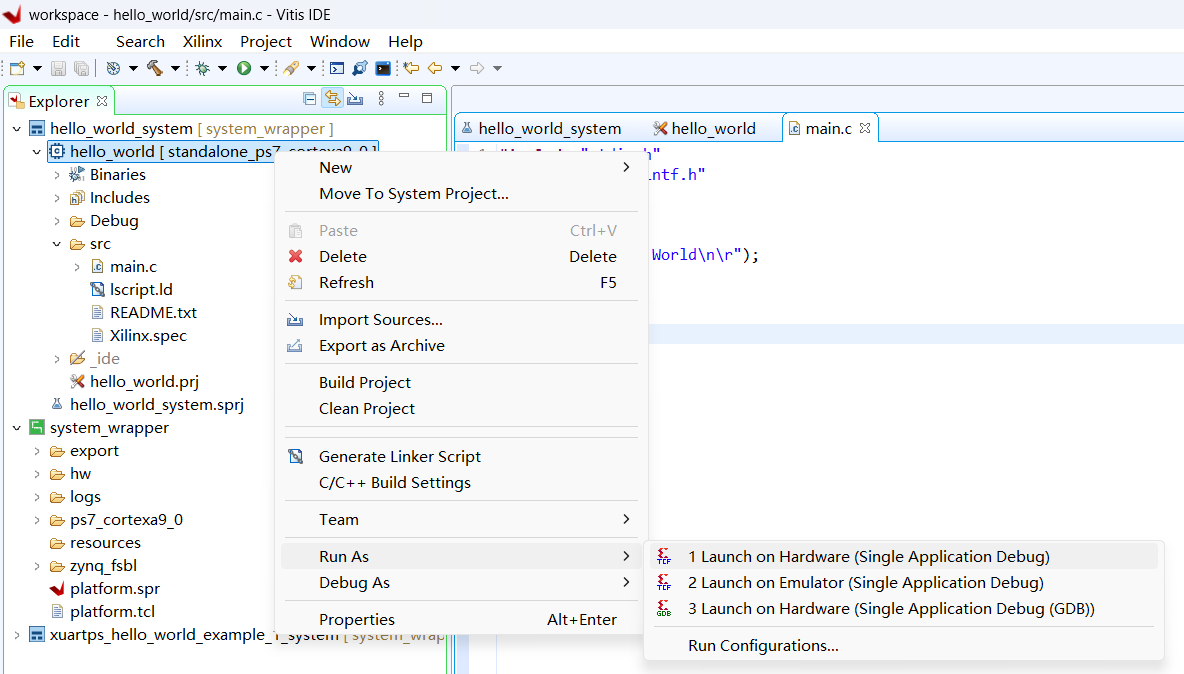The height and width of the screenshot is (674, 1184).
Task: Close the main.c editor tab
Action: pos(865,128)
